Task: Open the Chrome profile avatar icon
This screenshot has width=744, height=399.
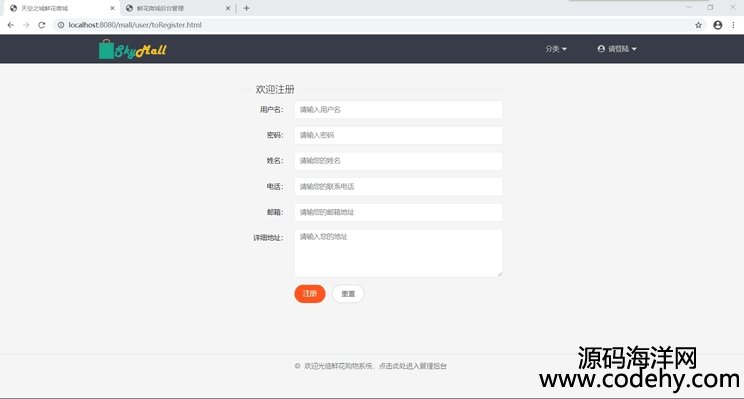Action: pos(717,25)
